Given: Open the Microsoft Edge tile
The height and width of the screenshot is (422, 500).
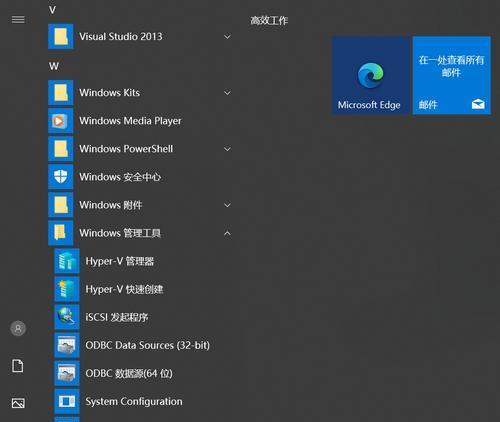Looking at the screenshot, I should pyautogui.click(x=370, y=75).
